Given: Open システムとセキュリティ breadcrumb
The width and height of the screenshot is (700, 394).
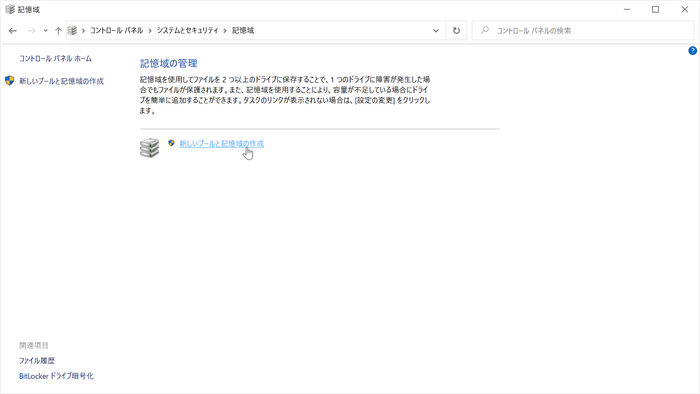Looking at the screenshot, I should (188, 30).
